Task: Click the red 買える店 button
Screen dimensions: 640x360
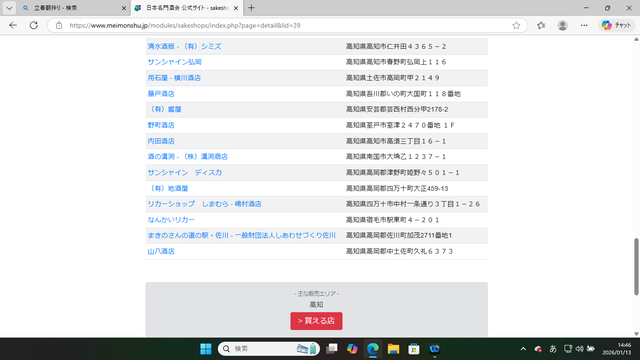Action: pos(316,321)
